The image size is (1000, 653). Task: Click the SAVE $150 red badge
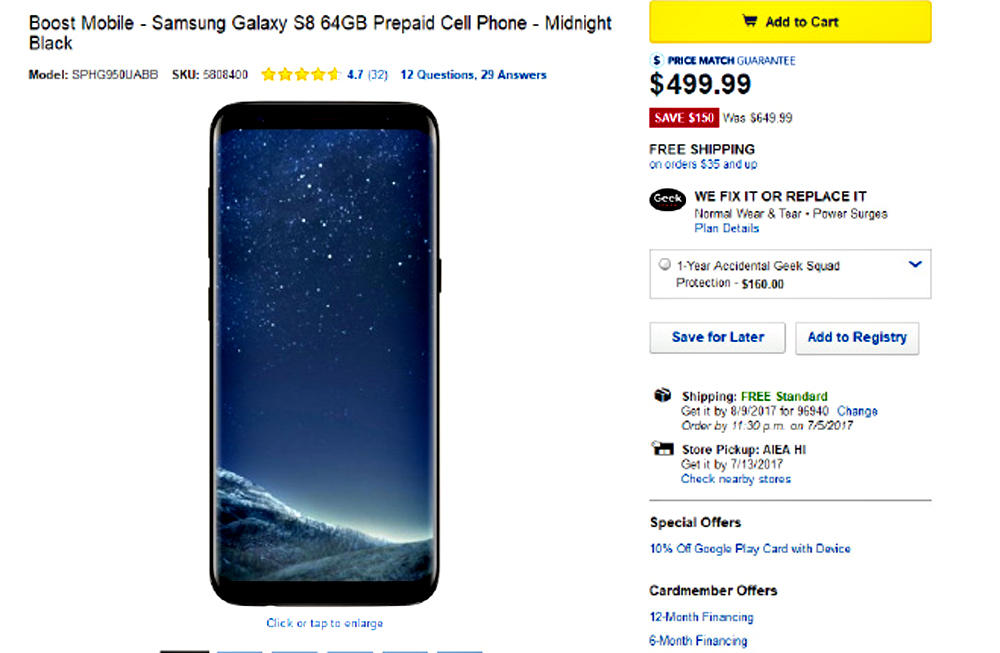(683, 118)
